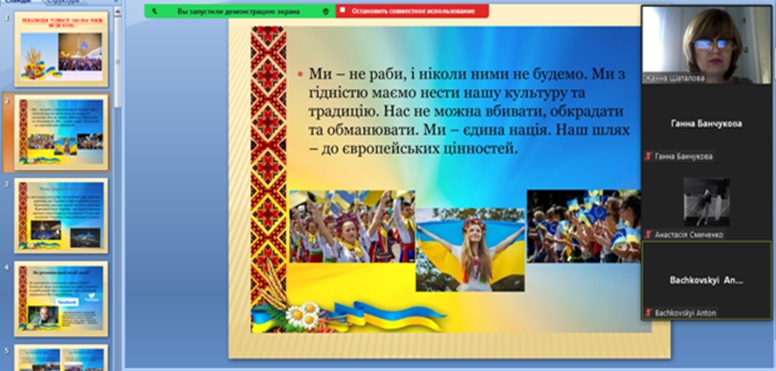
Task: Click muted microphone icon beside Анастасія Смиченко
Action: pos(648,234)
